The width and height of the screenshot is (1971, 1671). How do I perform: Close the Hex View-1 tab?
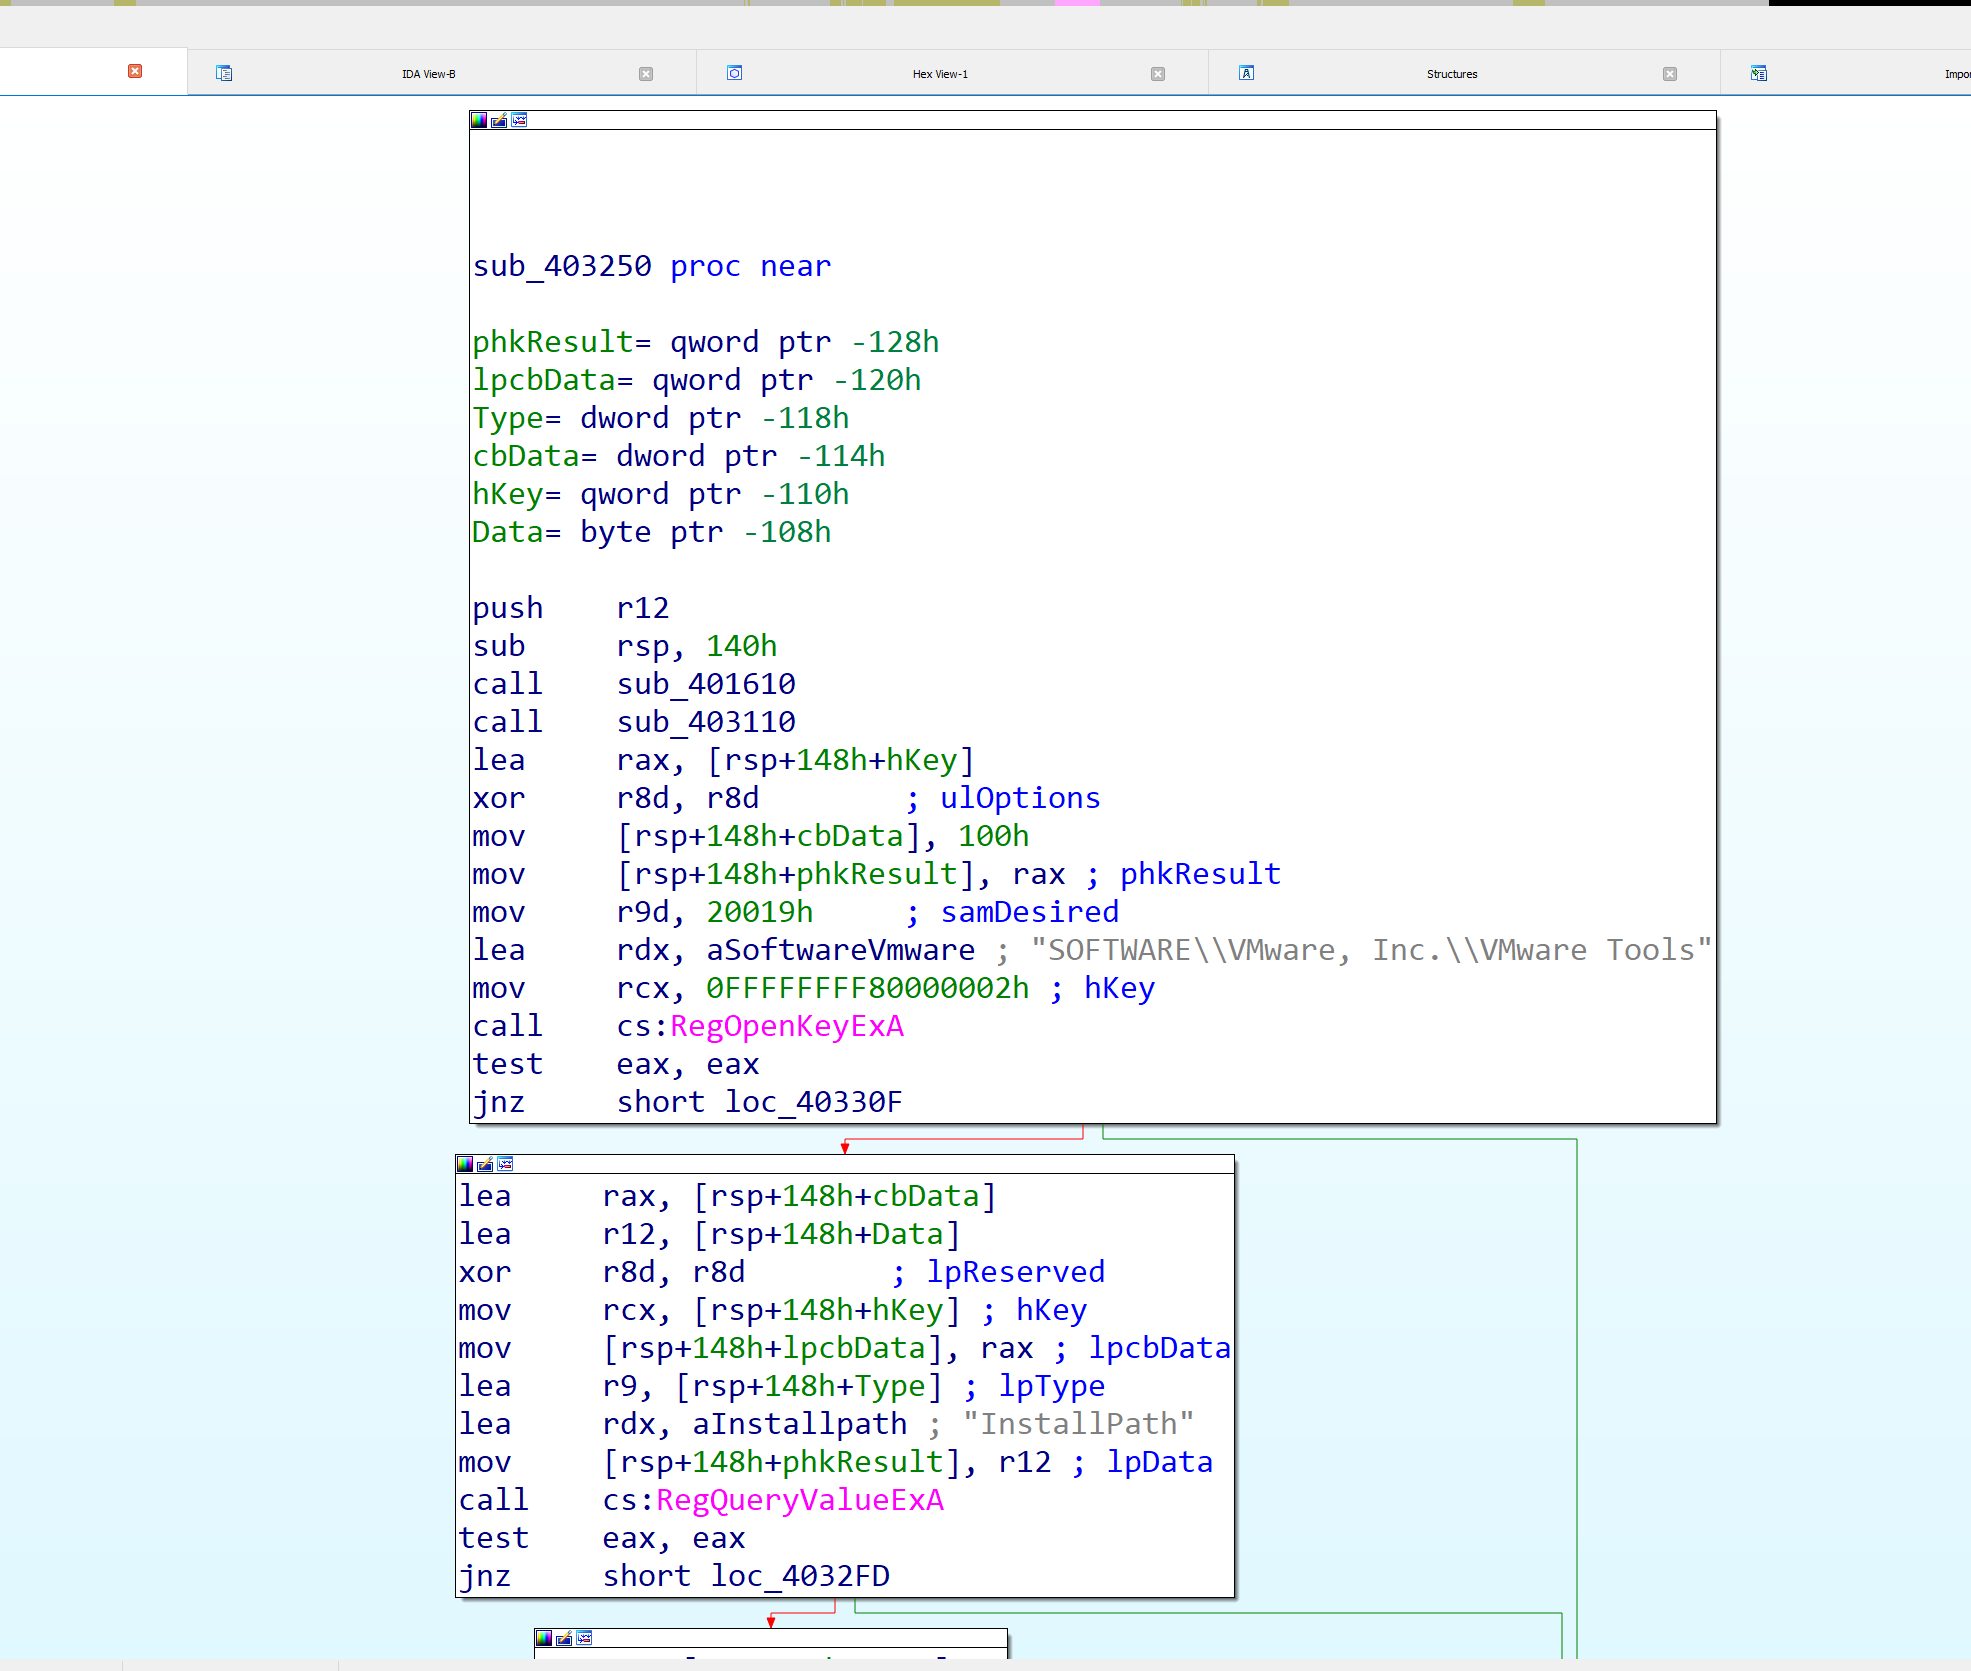pyautogui.click(x=1158, y=74)
